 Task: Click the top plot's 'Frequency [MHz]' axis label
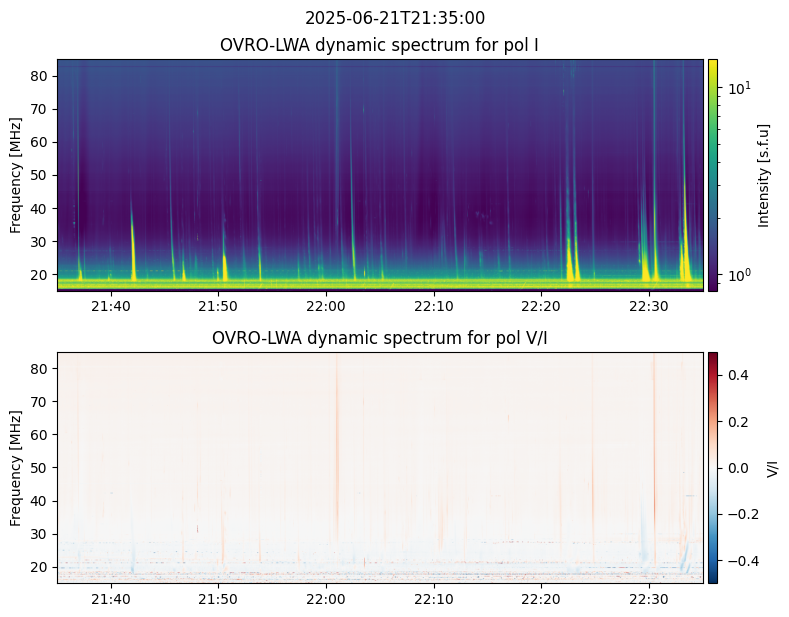(16, 175)
